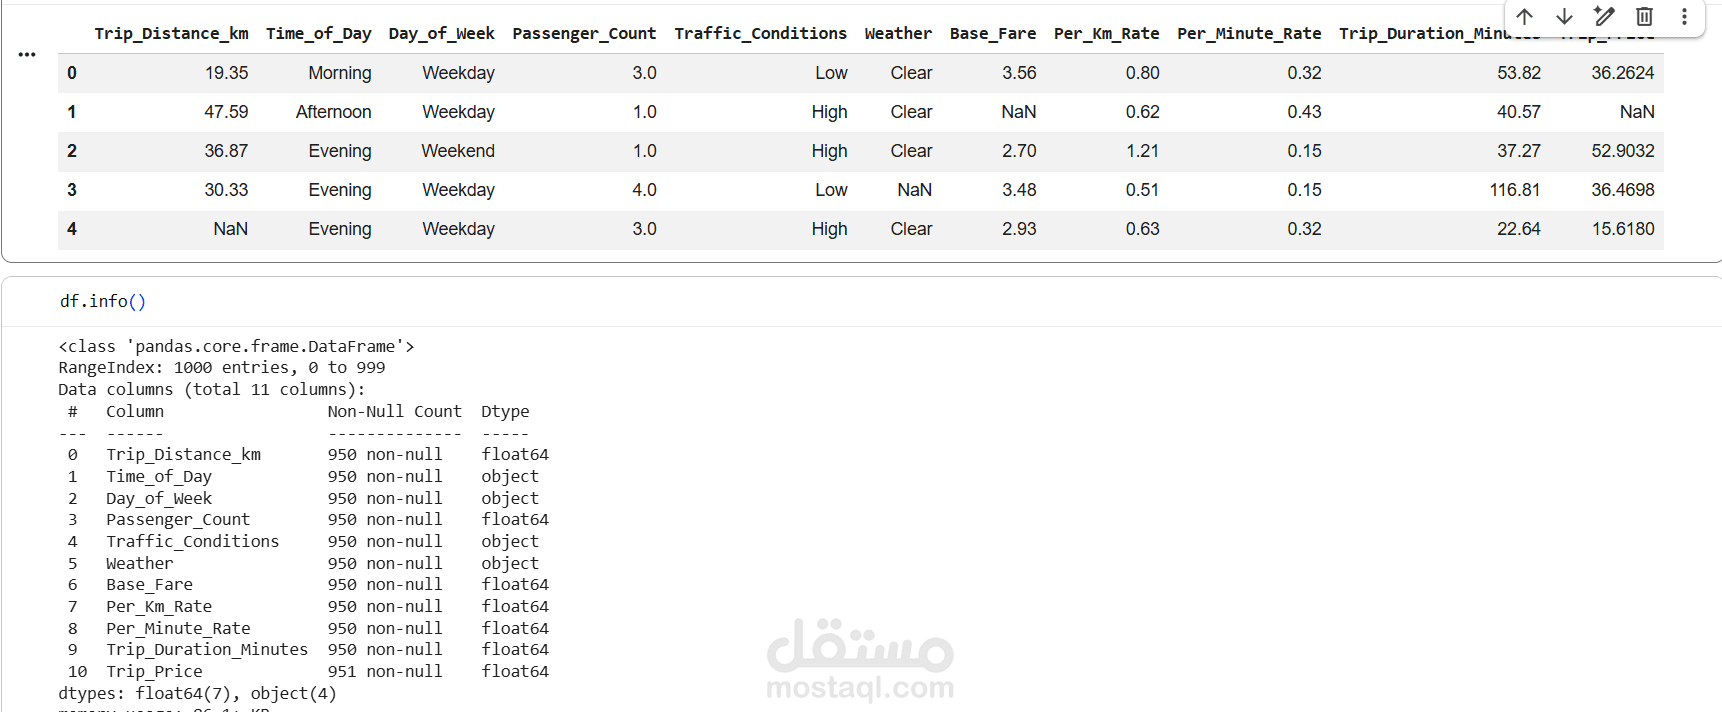Click per km rate 1.21
This screenshot has height=718, width=1722.
tap(1142, 151)
